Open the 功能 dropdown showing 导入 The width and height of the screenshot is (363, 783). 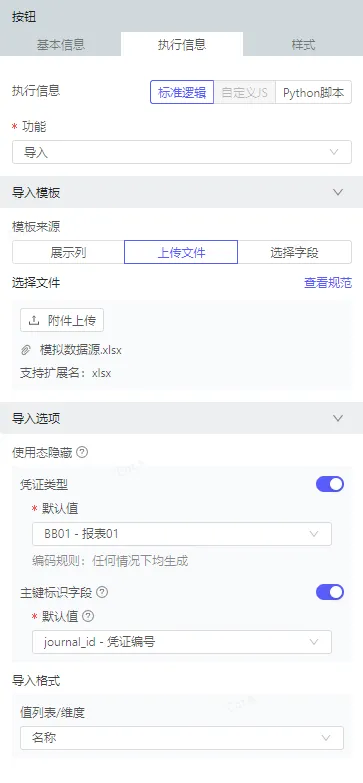(182, 152)
